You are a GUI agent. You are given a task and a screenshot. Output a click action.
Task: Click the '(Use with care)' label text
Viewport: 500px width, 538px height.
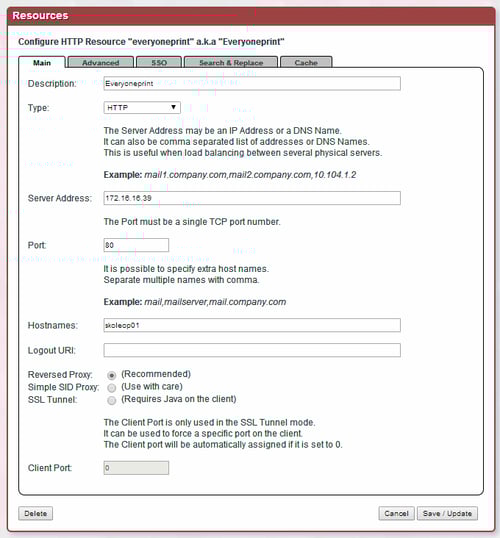[152, 387]
